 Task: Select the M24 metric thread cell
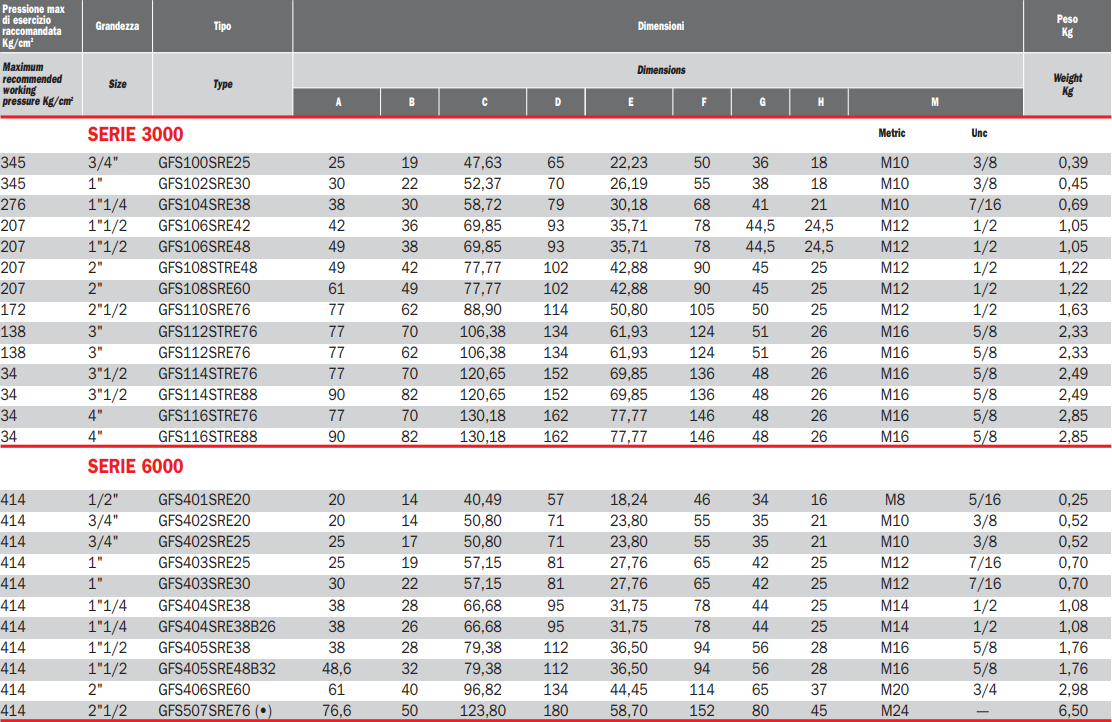pyautogui.click(x=895, y=710)
